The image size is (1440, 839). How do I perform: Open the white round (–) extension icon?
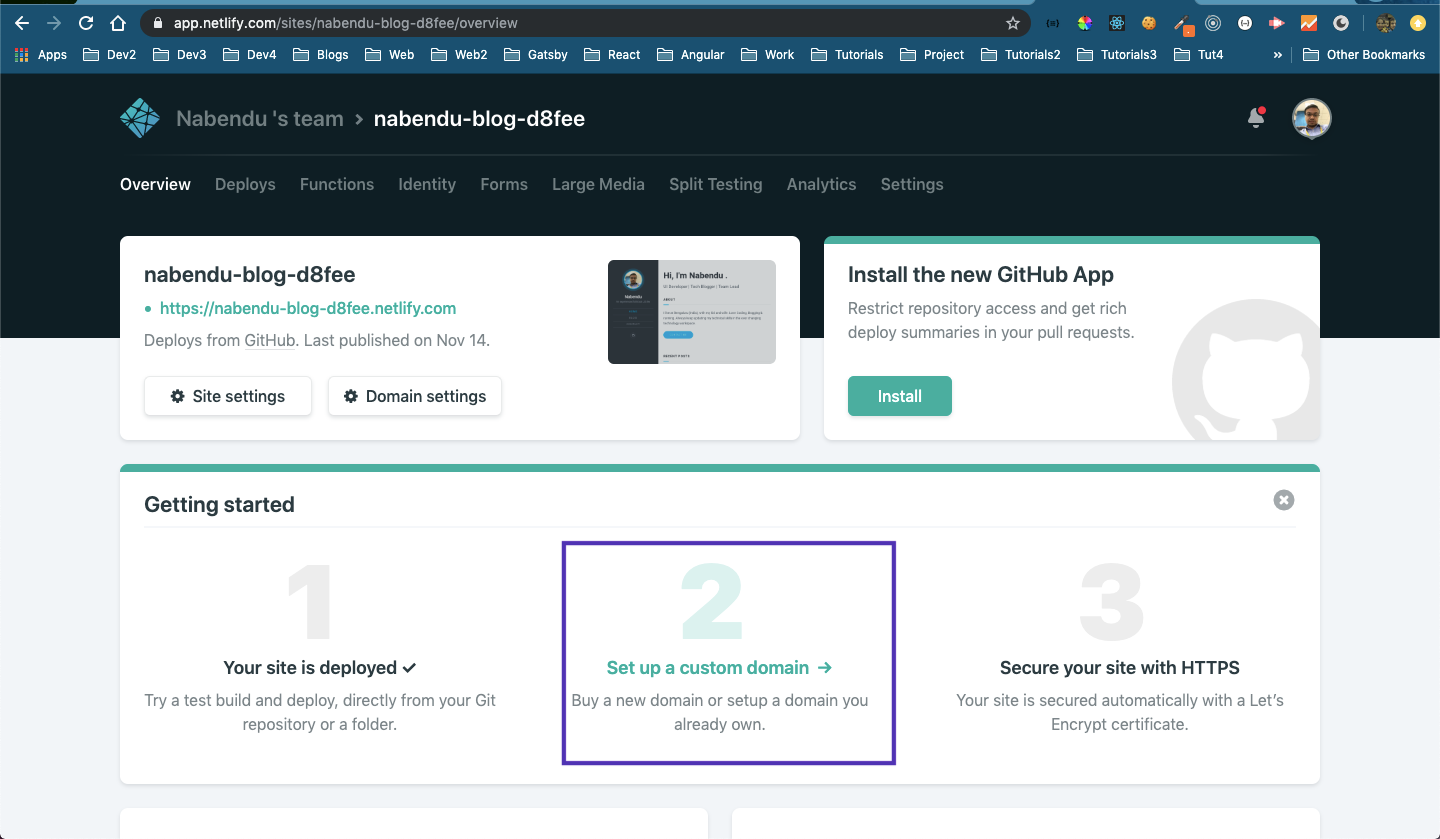[1245, 23]
